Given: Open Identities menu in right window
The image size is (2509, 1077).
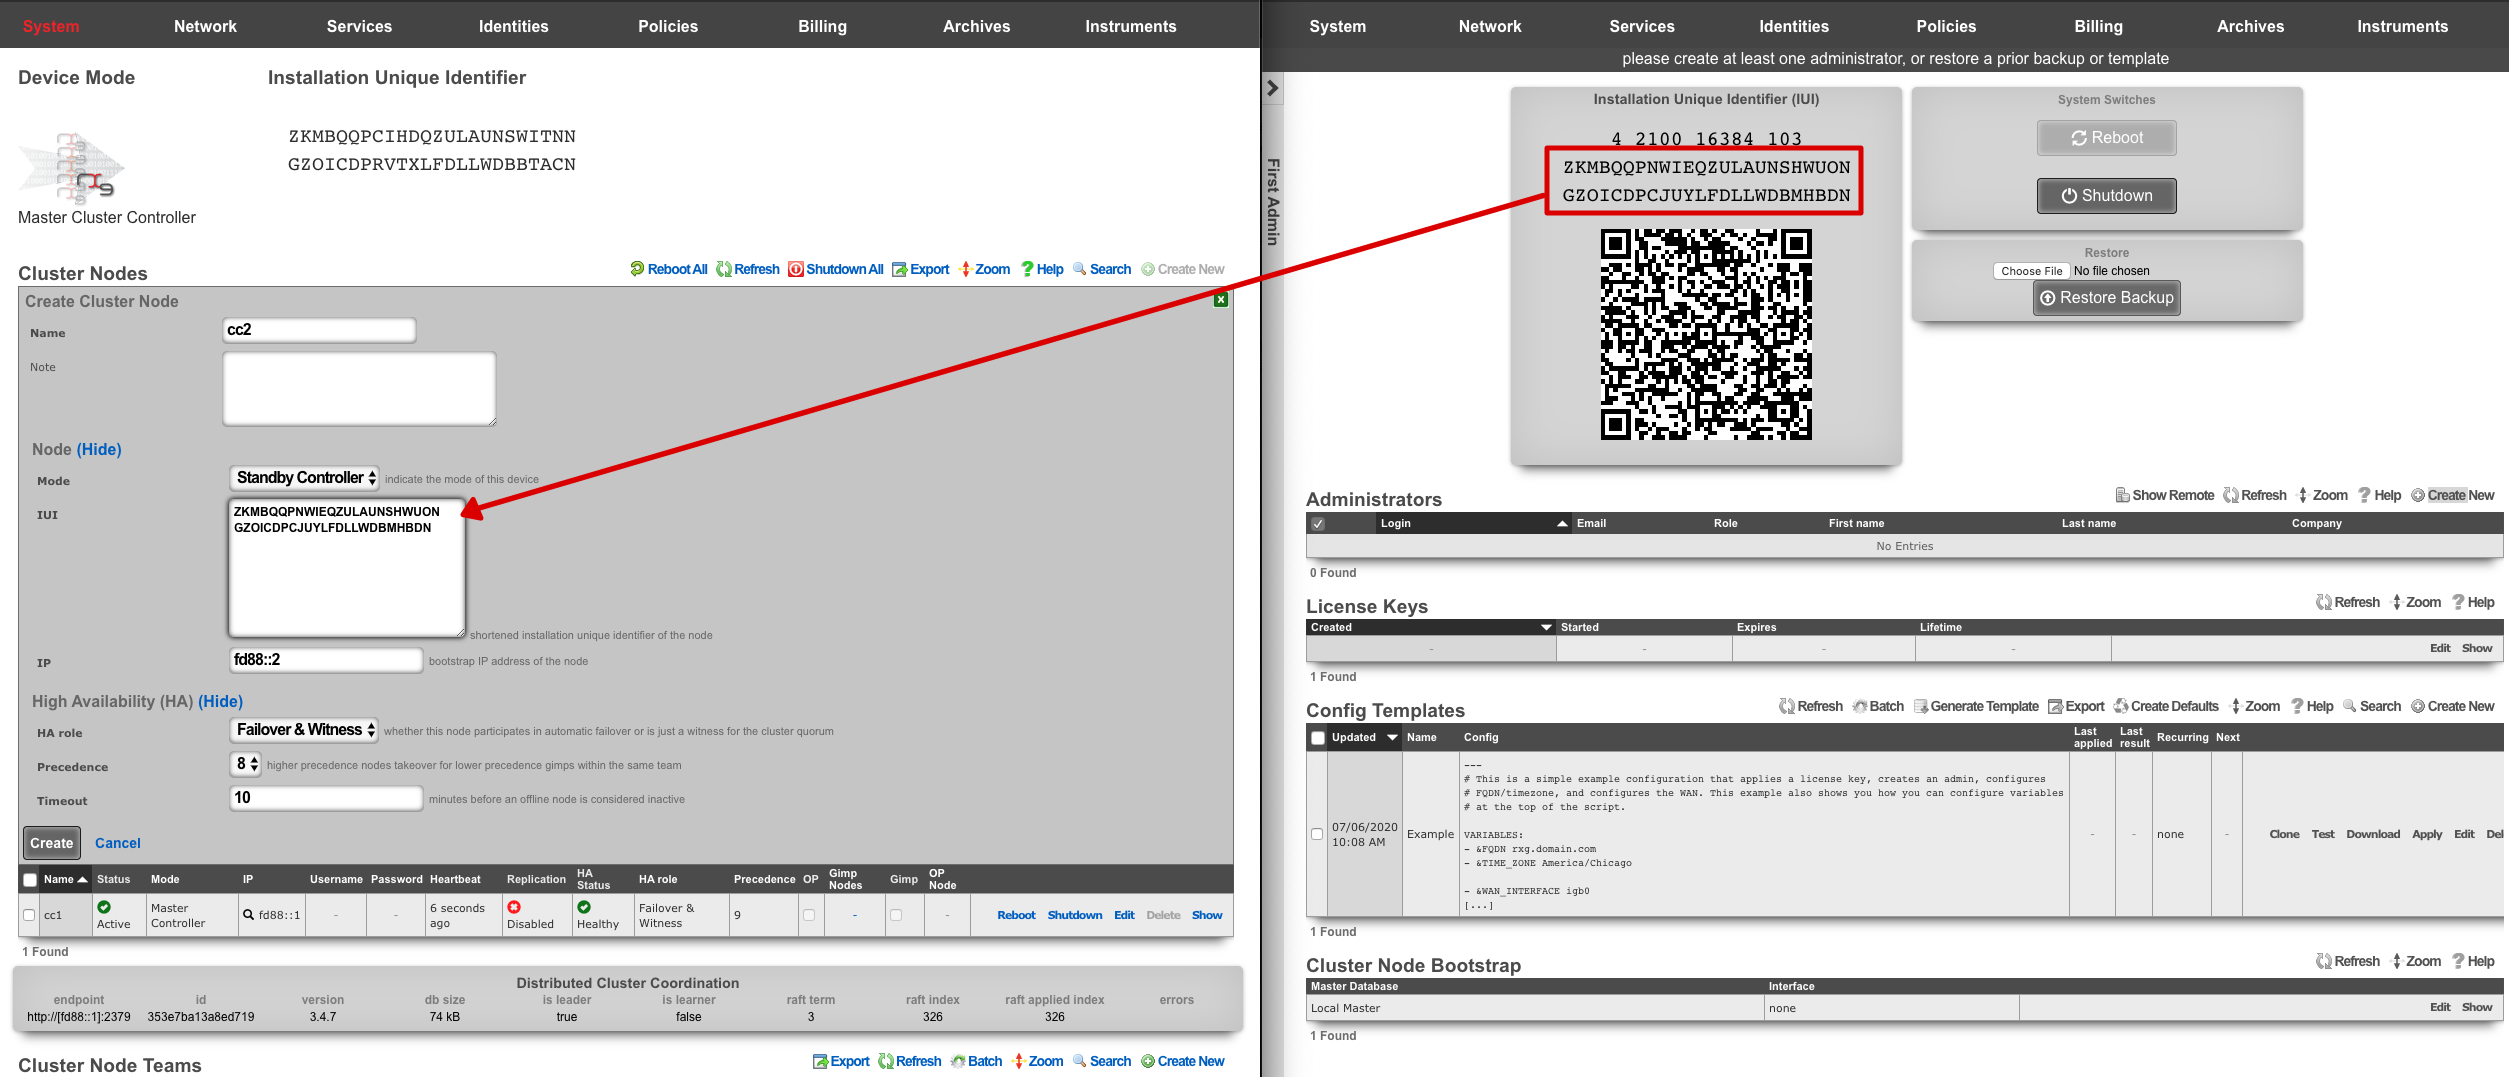Looking at the screenshot, I should coord(1794,26).
